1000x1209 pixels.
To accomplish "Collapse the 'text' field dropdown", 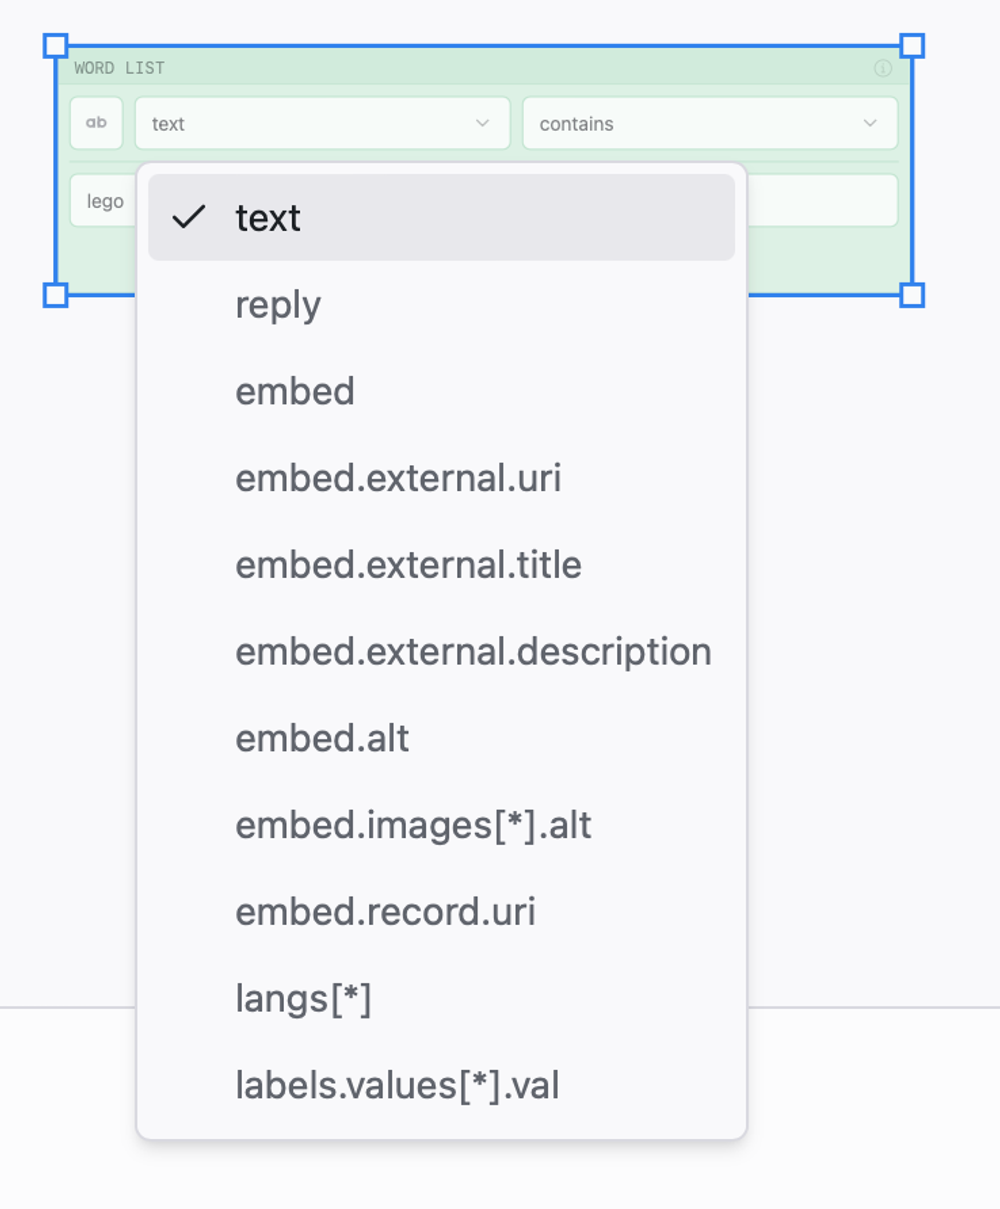I will (x=322, y=123).
